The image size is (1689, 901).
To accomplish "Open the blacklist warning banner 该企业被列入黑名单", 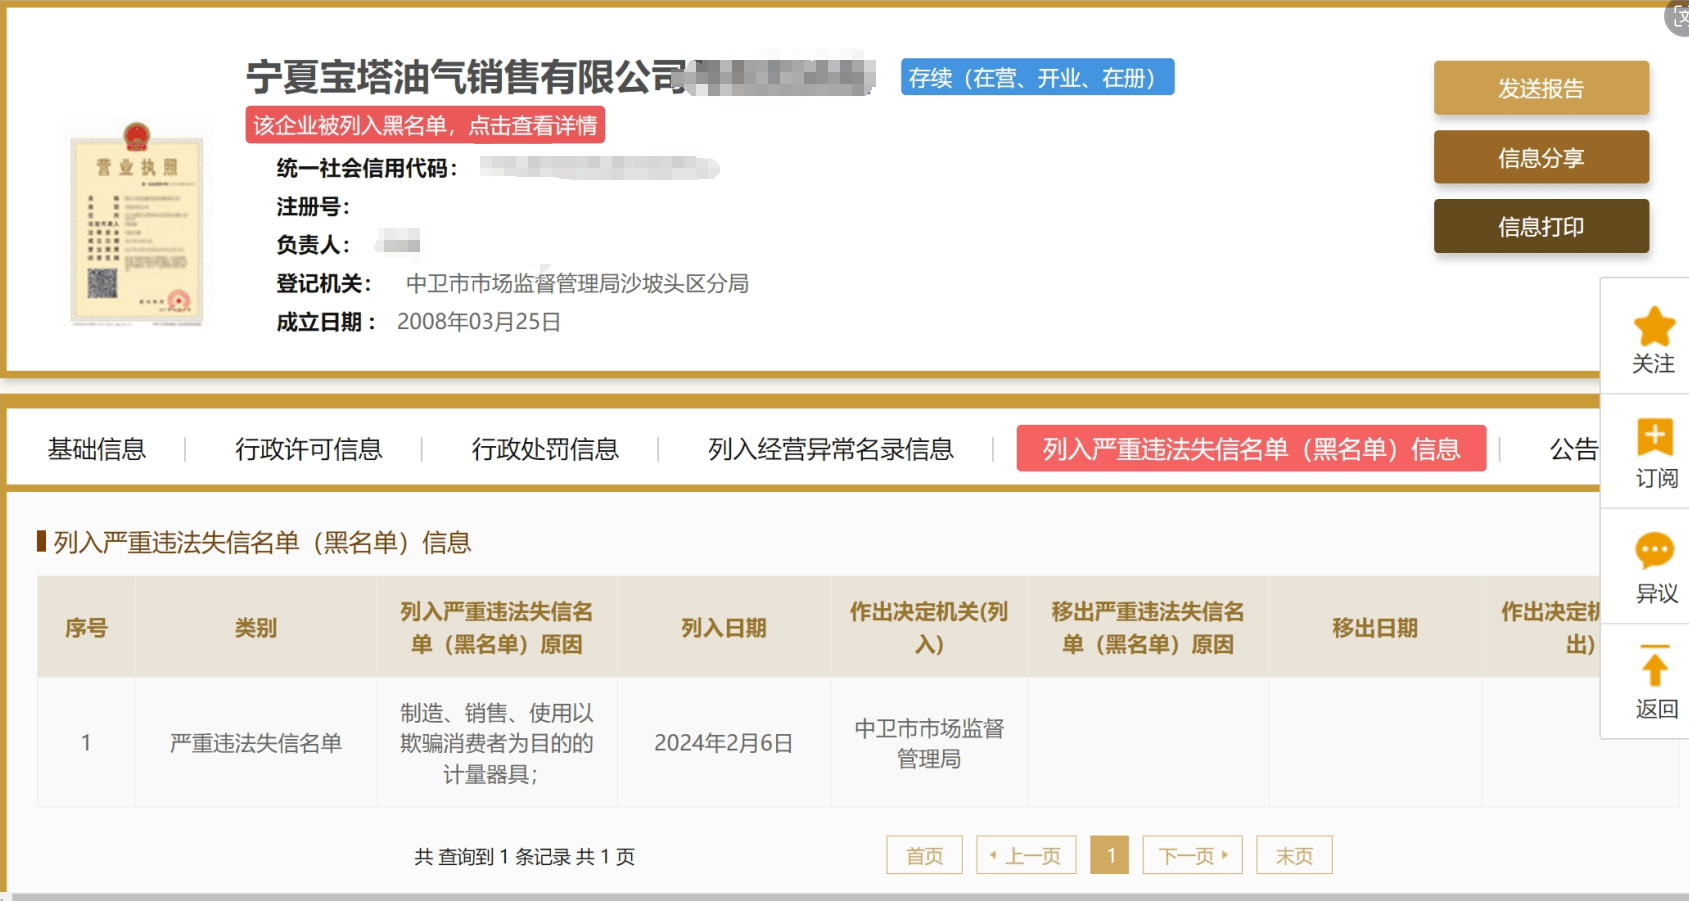I will point(425,125).
